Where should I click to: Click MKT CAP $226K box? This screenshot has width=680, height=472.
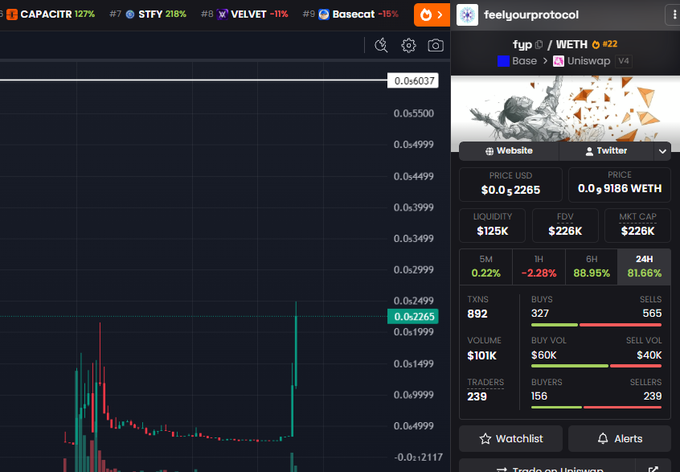pos(638,225)
